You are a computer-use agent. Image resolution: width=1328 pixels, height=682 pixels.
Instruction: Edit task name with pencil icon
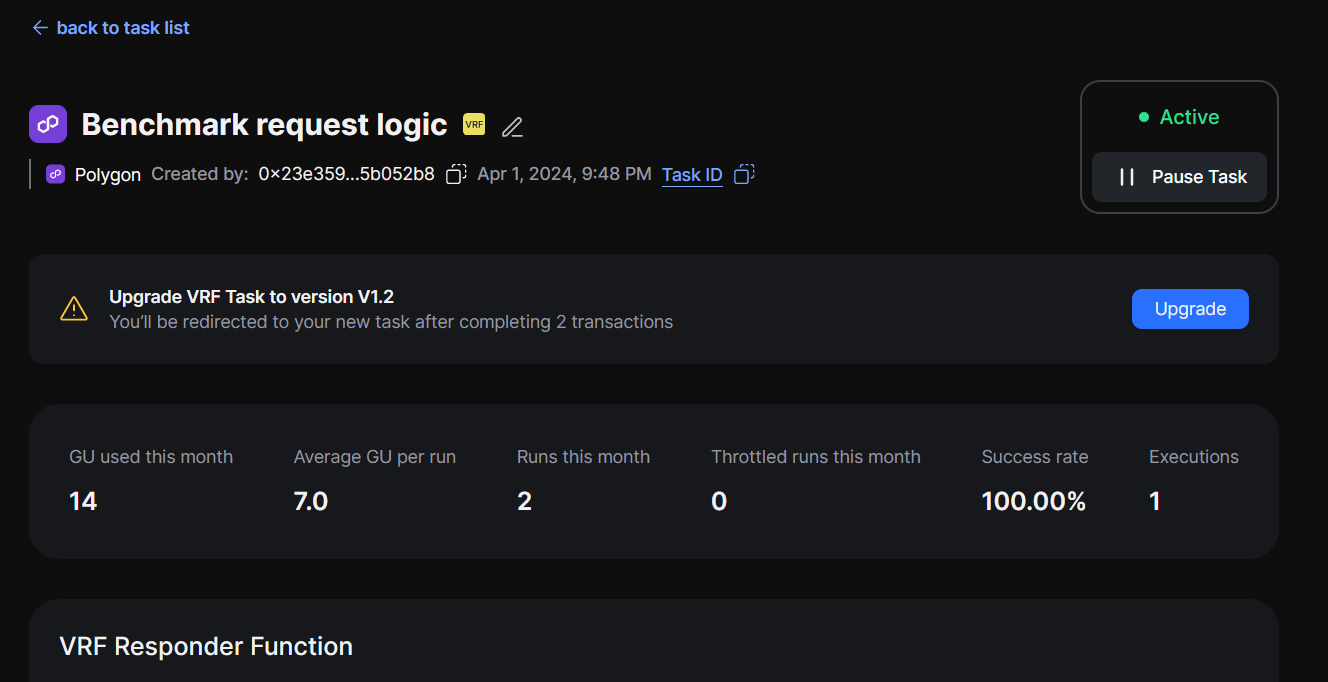pos(512,127)
